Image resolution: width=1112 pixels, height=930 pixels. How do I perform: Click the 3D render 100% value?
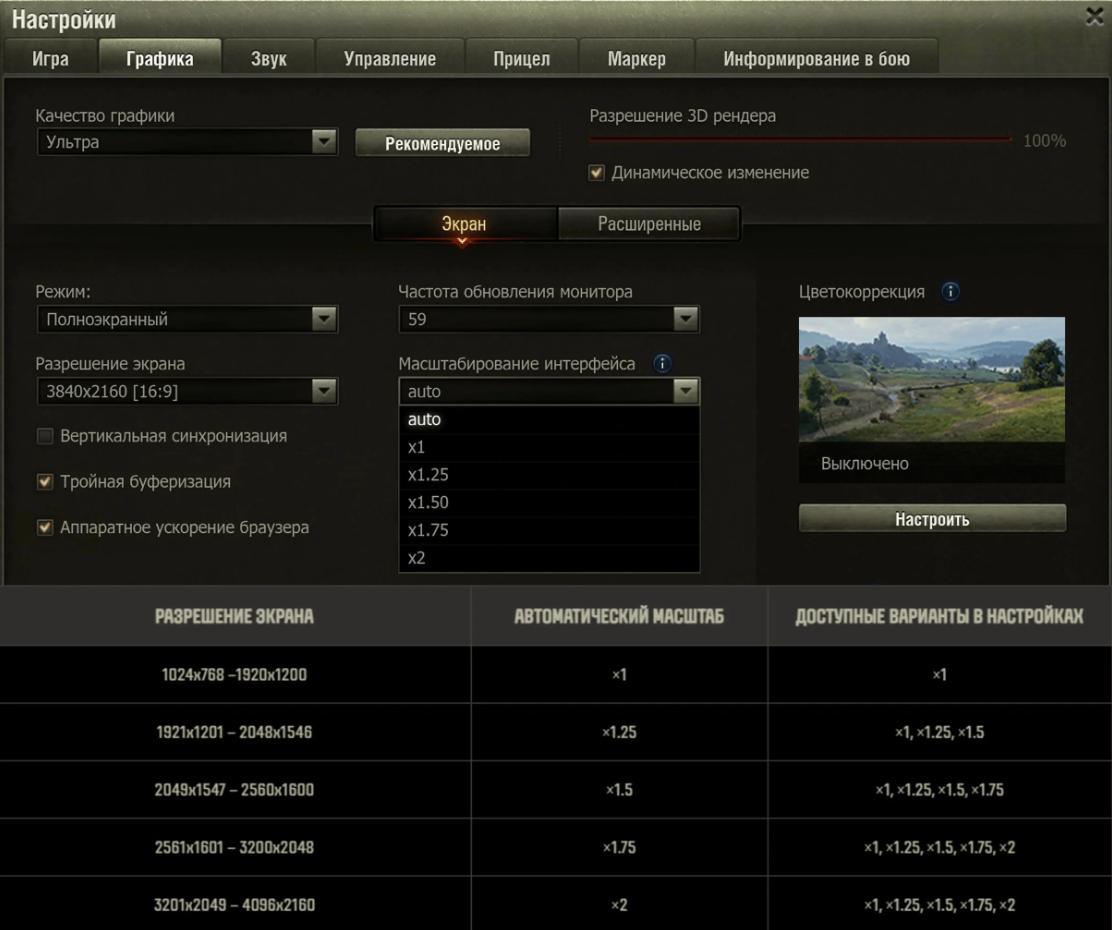click(1044, 140)
